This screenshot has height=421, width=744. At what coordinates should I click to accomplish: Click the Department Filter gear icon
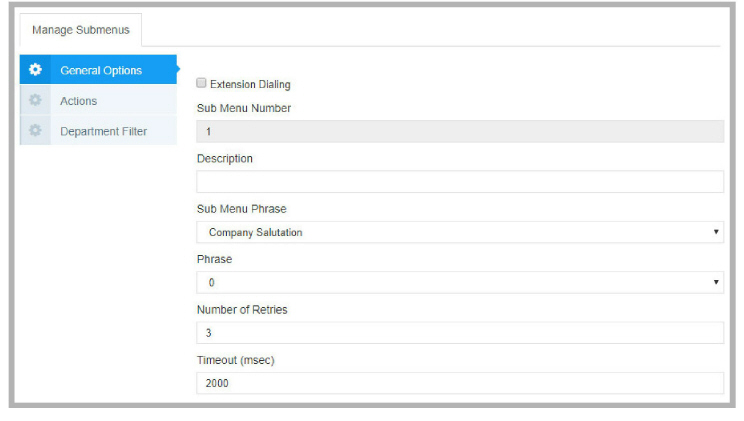pyautogui.click(x=35, y=131)
